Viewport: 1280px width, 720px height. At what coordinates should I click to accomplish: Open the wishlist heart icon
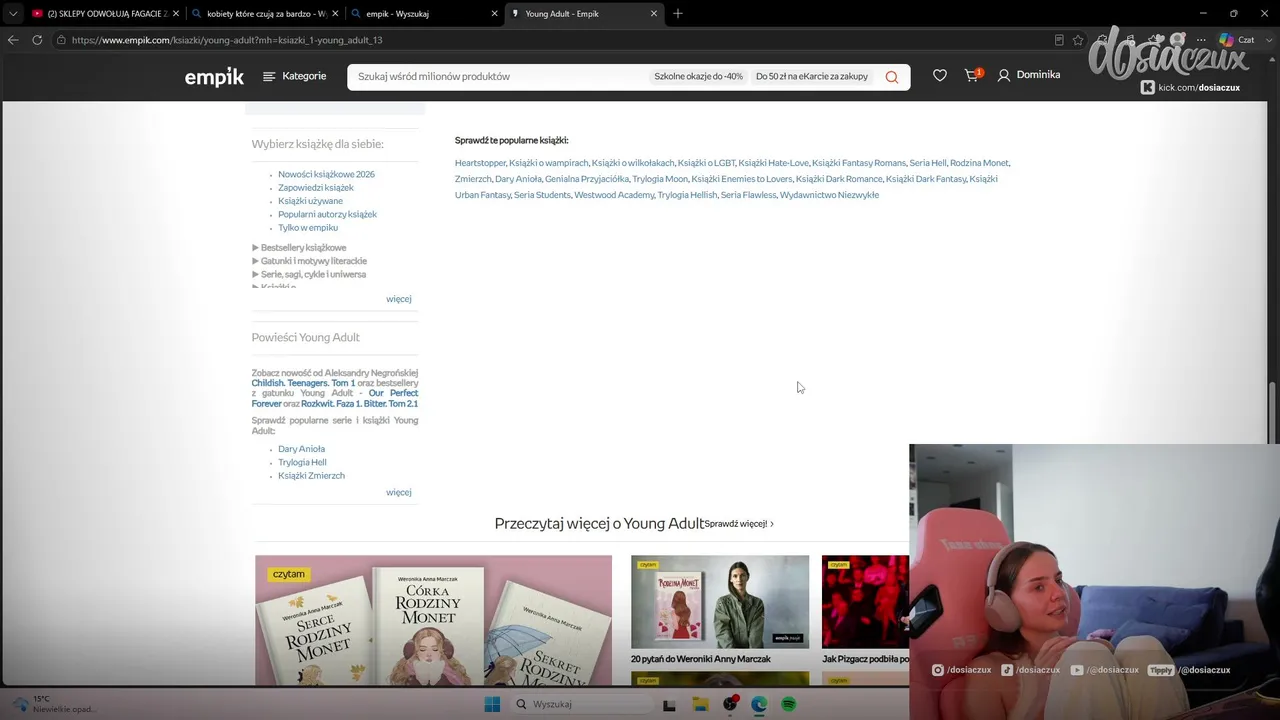pyautogui.click(x=940, y=75)
